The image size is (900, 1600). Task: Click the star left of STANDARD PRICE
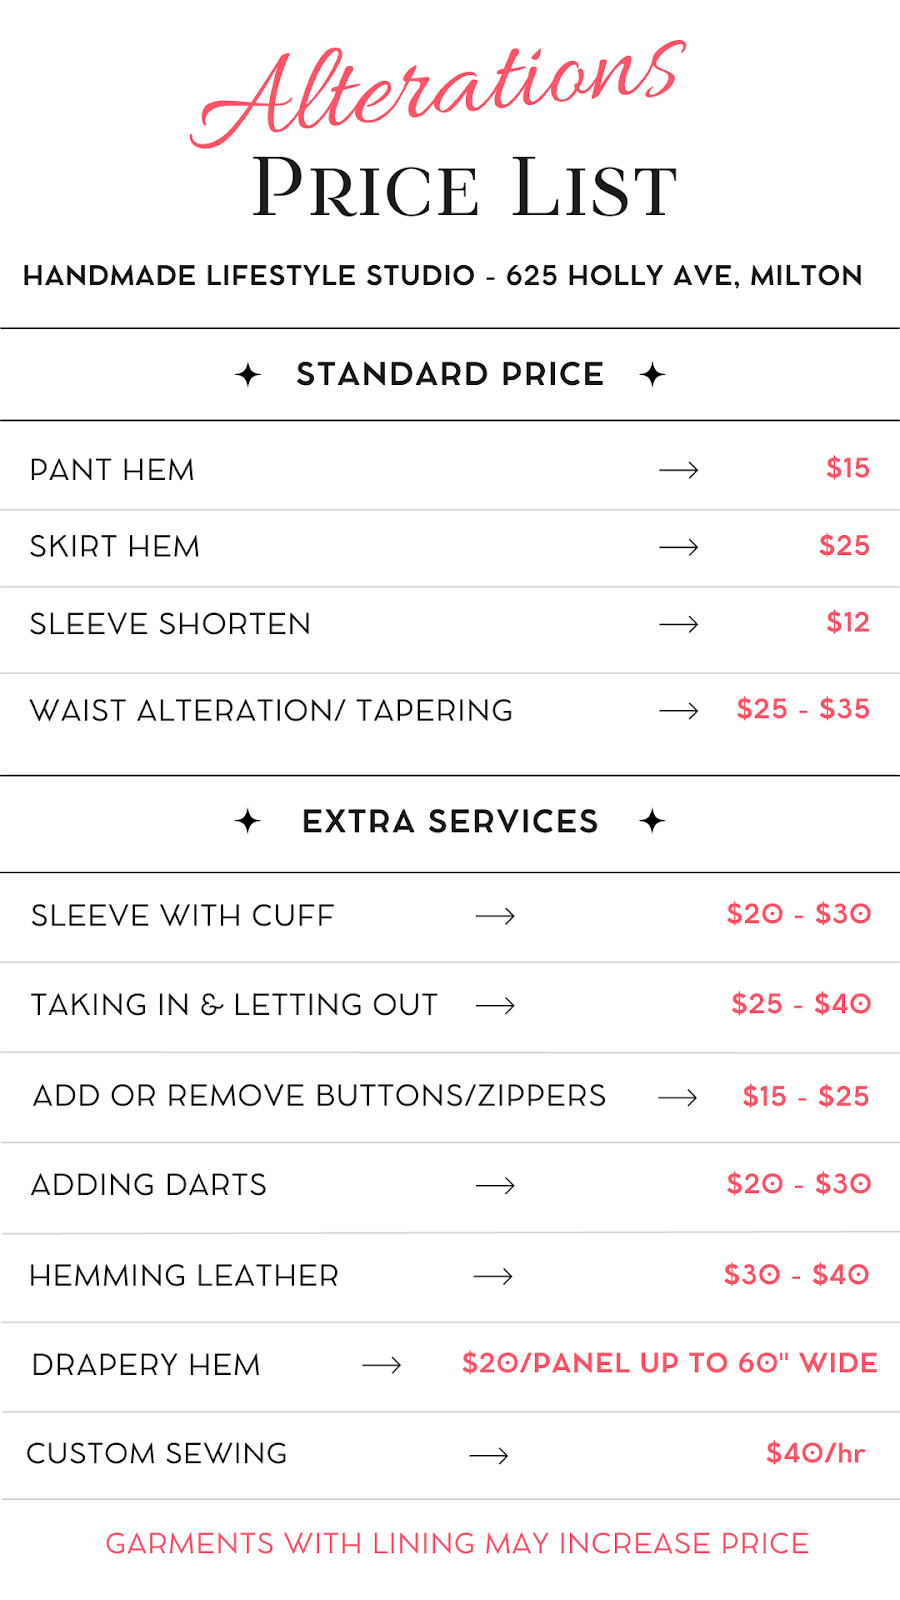point(248,375)
